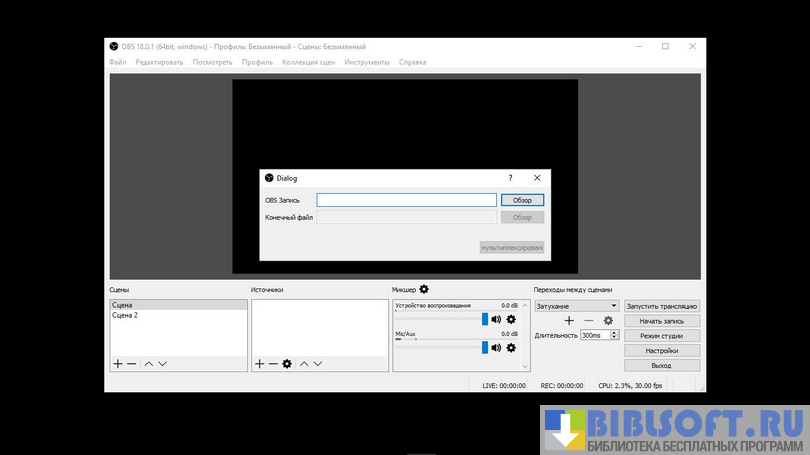Click Обзор button next to OBS Запись
This screenshot has width=810, height=455.
coord(522,200)
